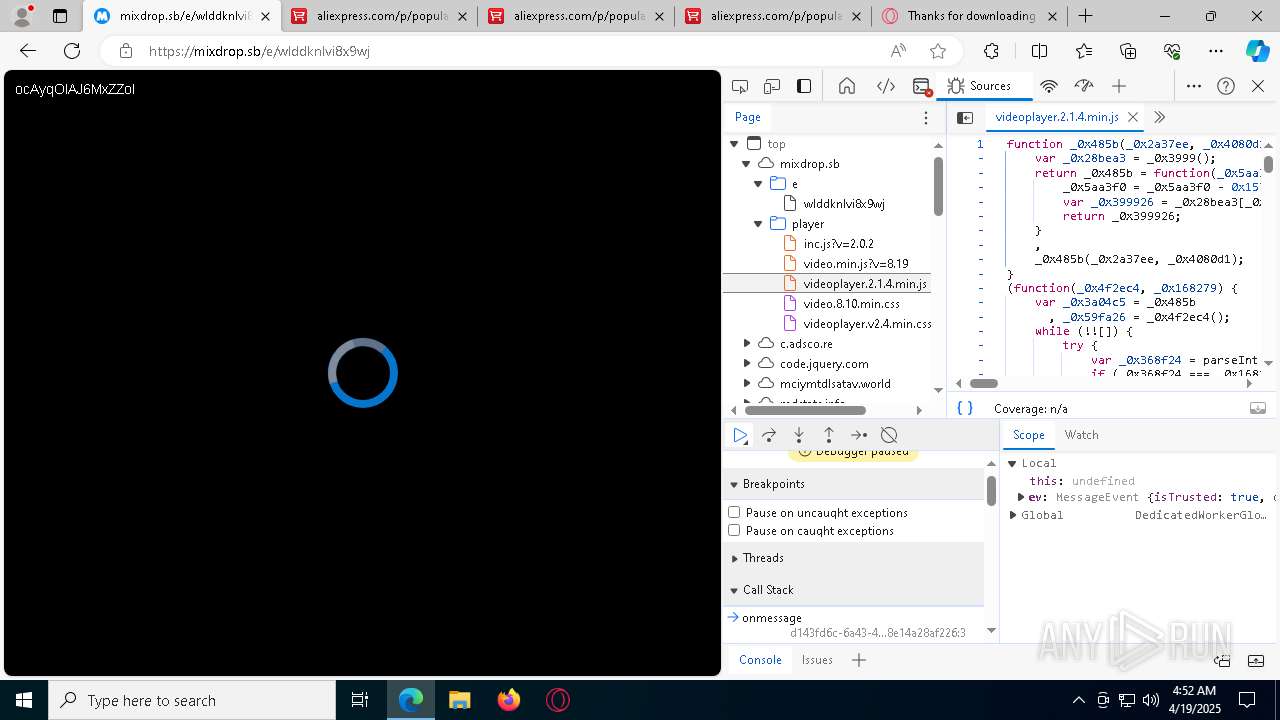Open inc.js?v=2.0.2 file
Screen dimensions: 1280x720
coord(838,244)
